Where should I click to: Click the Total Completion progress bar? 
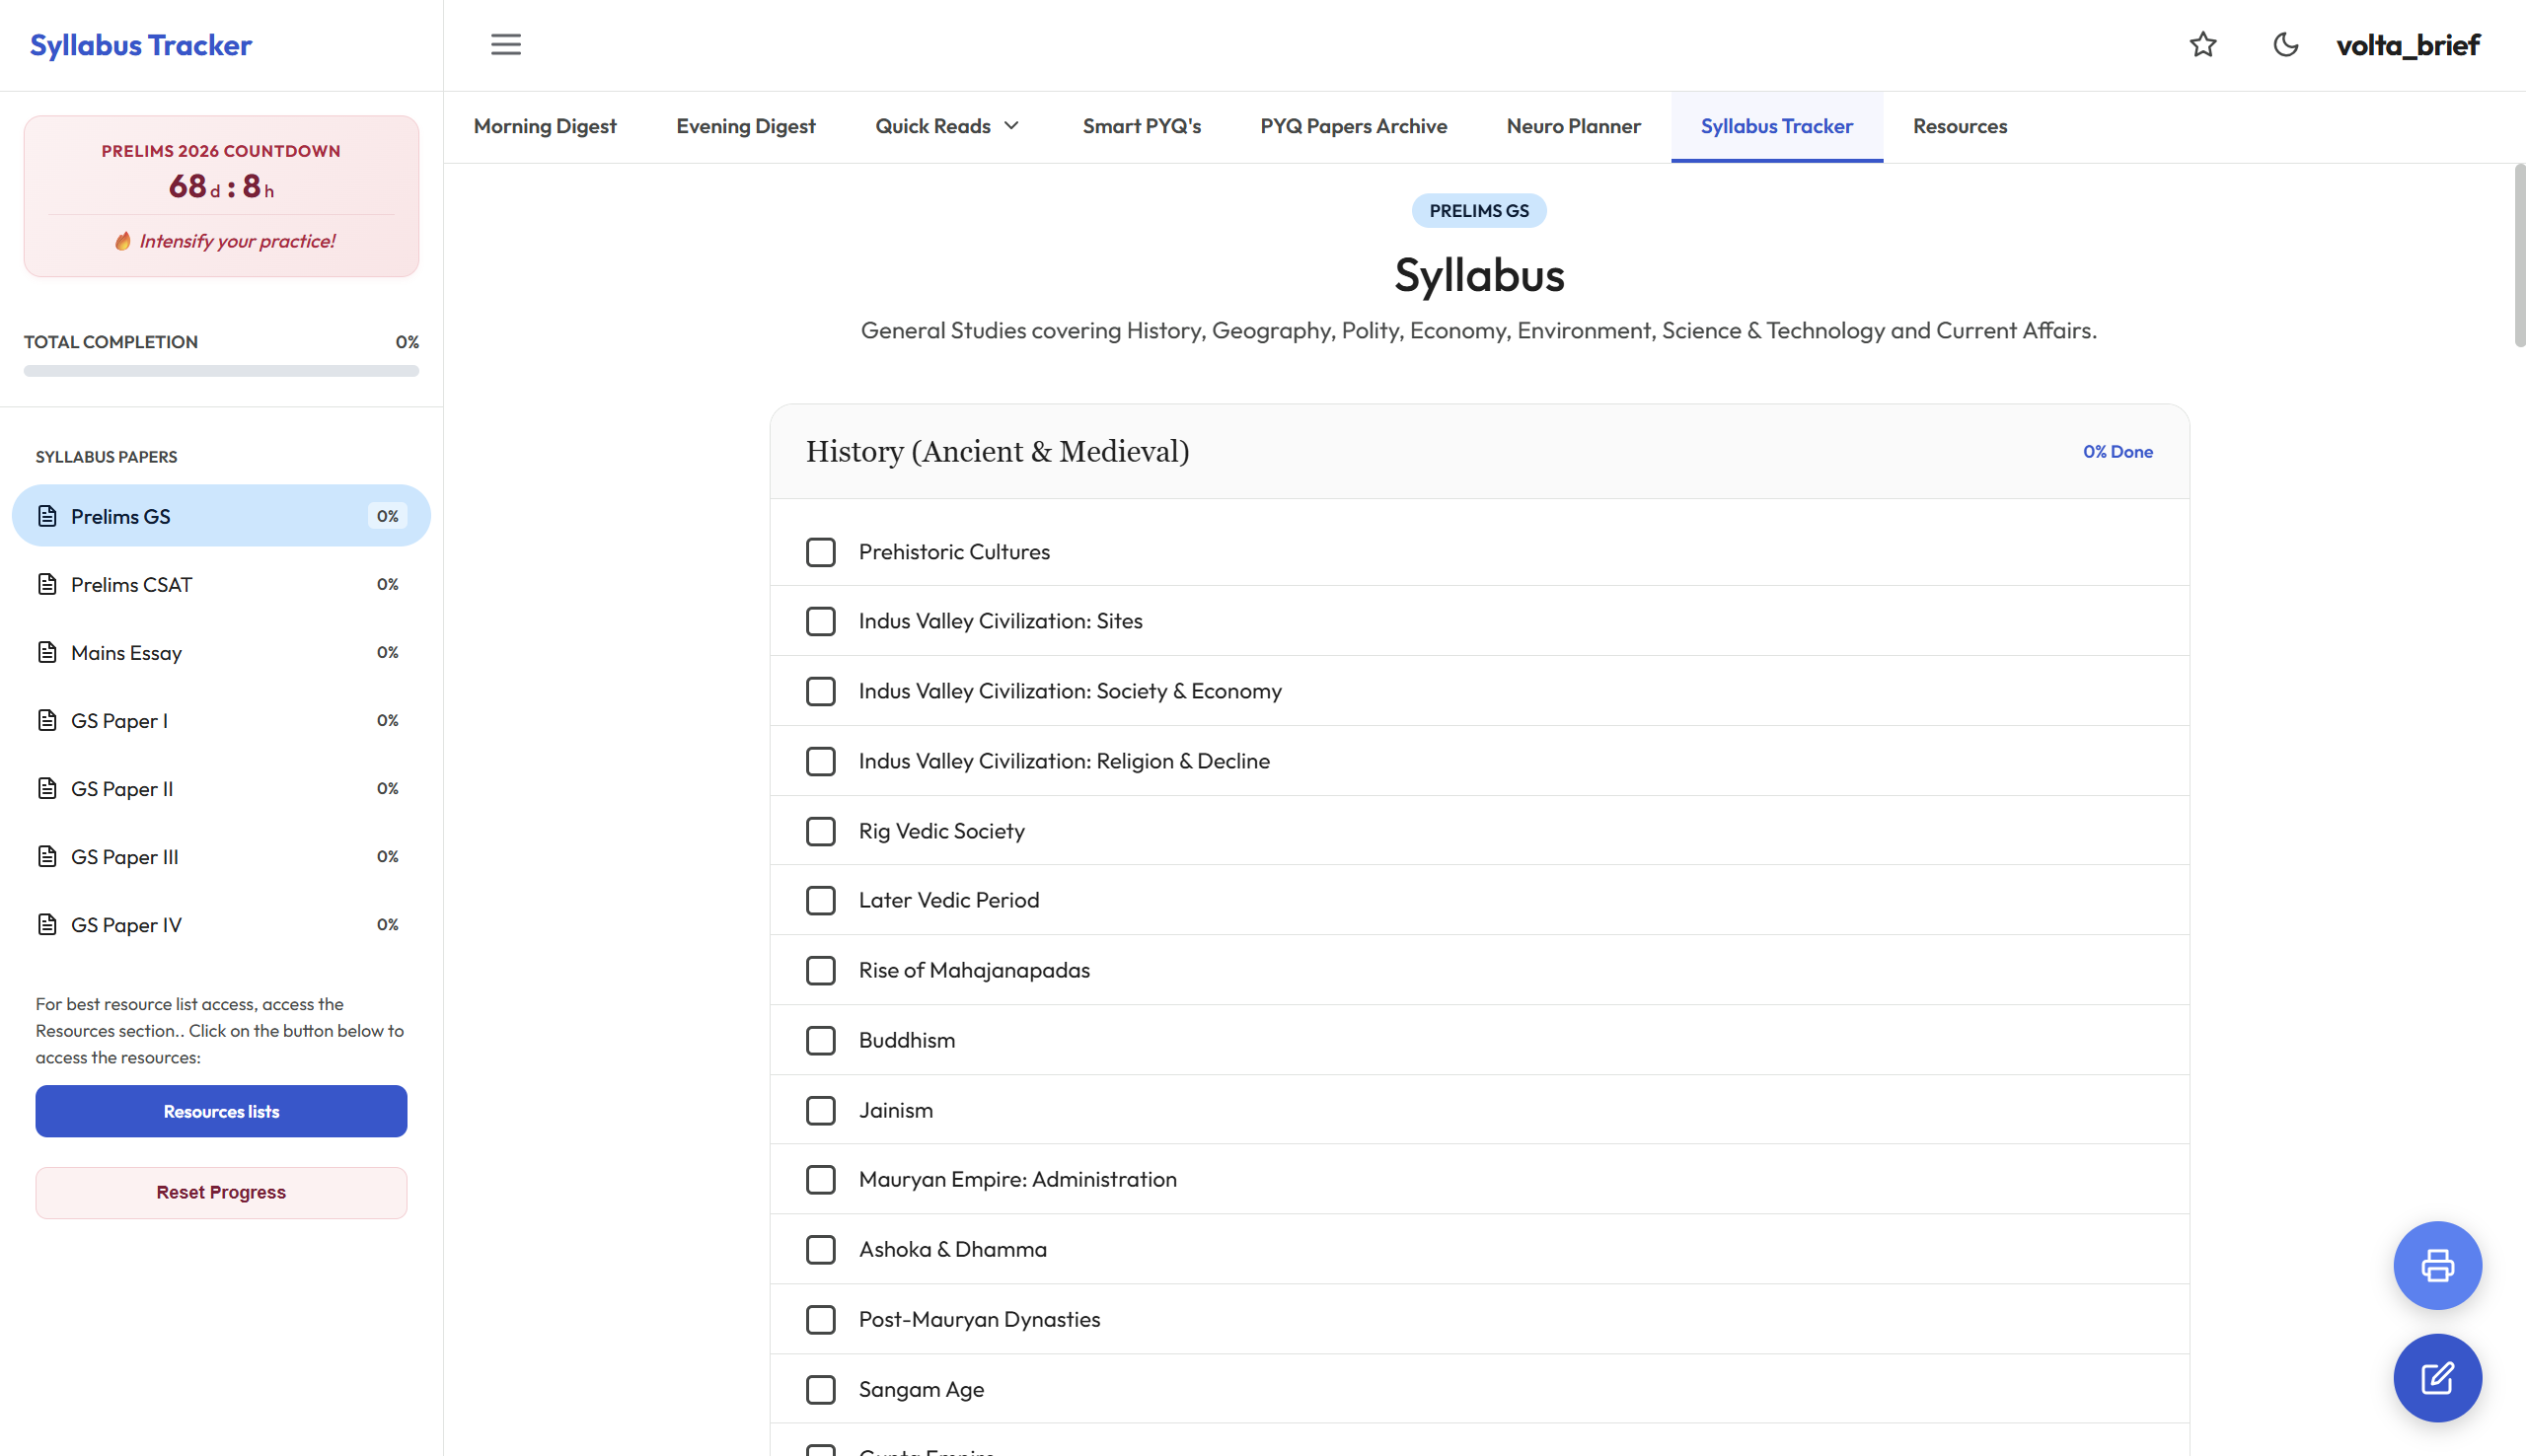(x=220, y=371)
